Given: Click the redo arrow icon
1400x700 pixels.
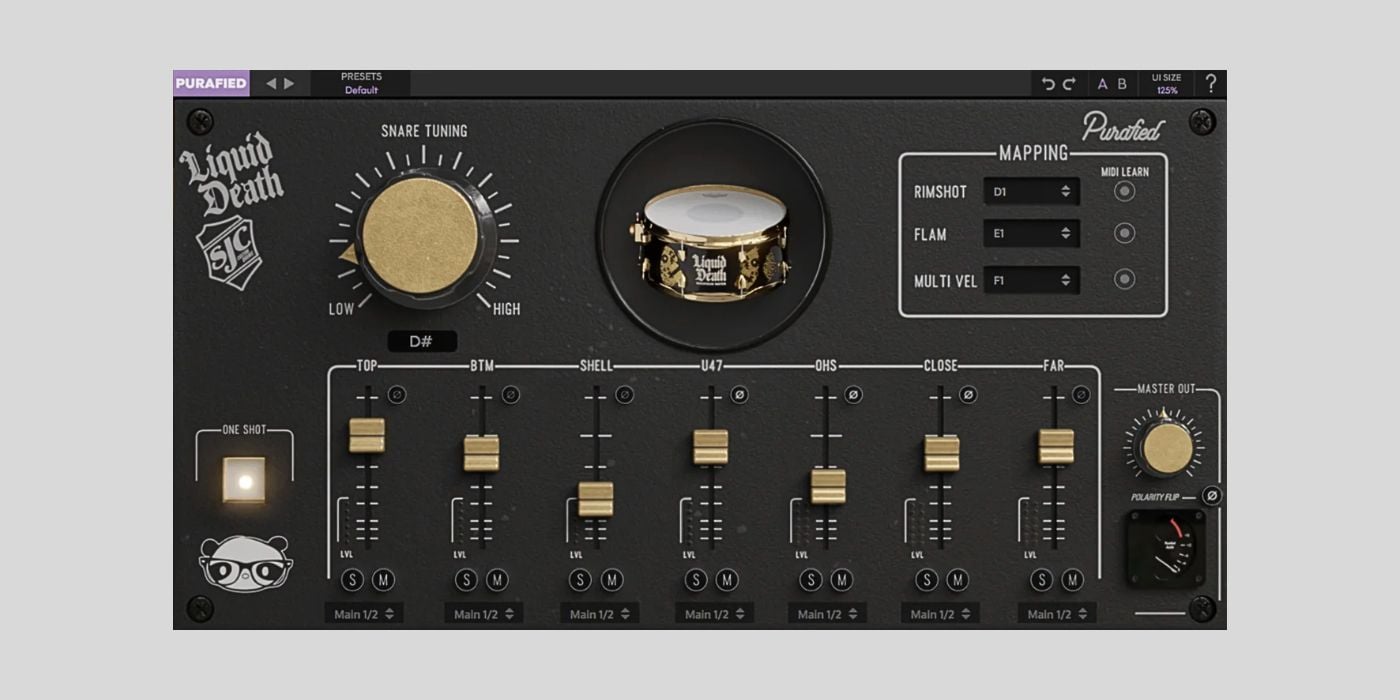Looking at the screenshot, I should tap(1069, 84).
